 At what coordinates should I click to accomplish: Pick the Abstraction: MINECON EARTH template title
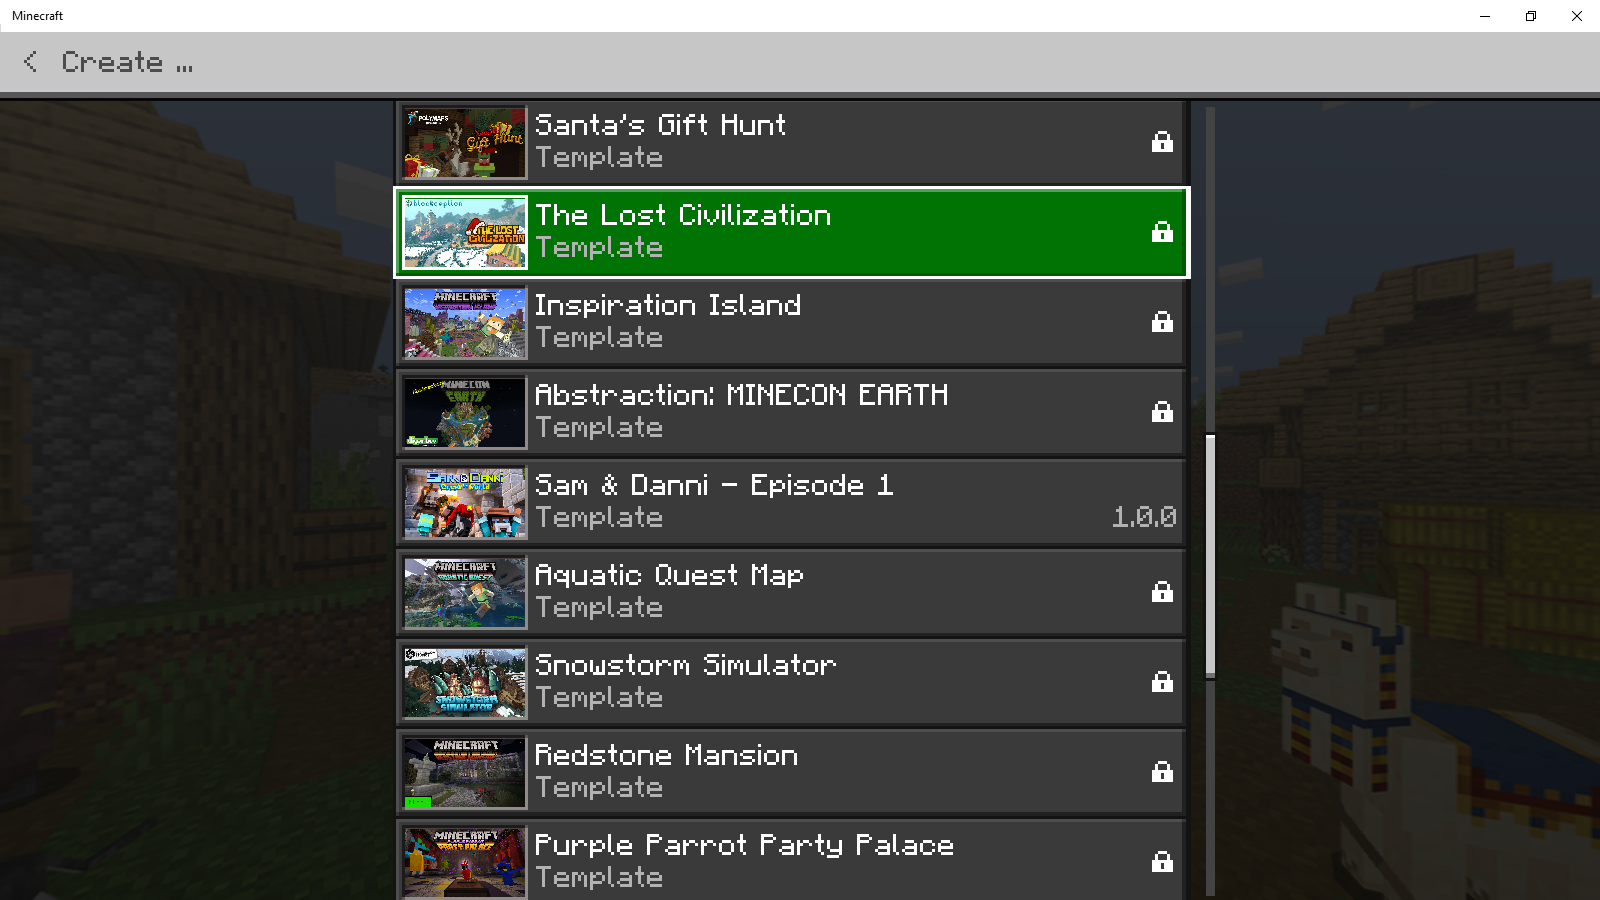(741, 395)
